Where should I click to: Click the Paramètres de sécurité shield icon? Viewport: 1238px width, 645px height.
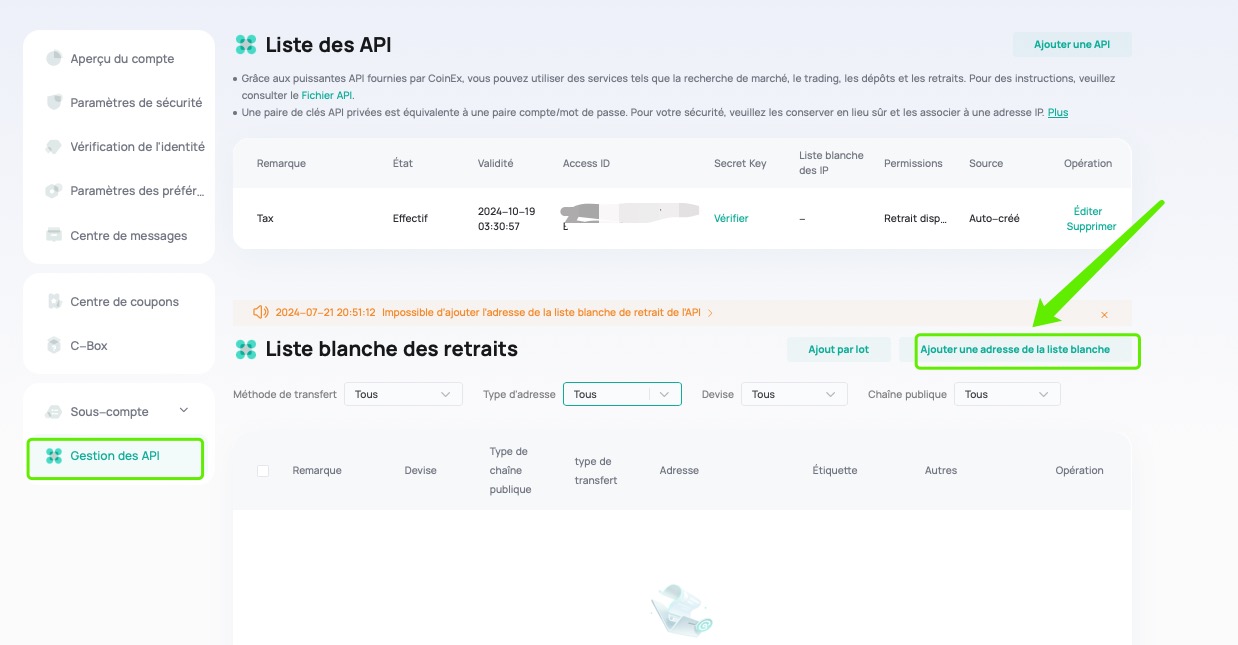click(54, 103)
